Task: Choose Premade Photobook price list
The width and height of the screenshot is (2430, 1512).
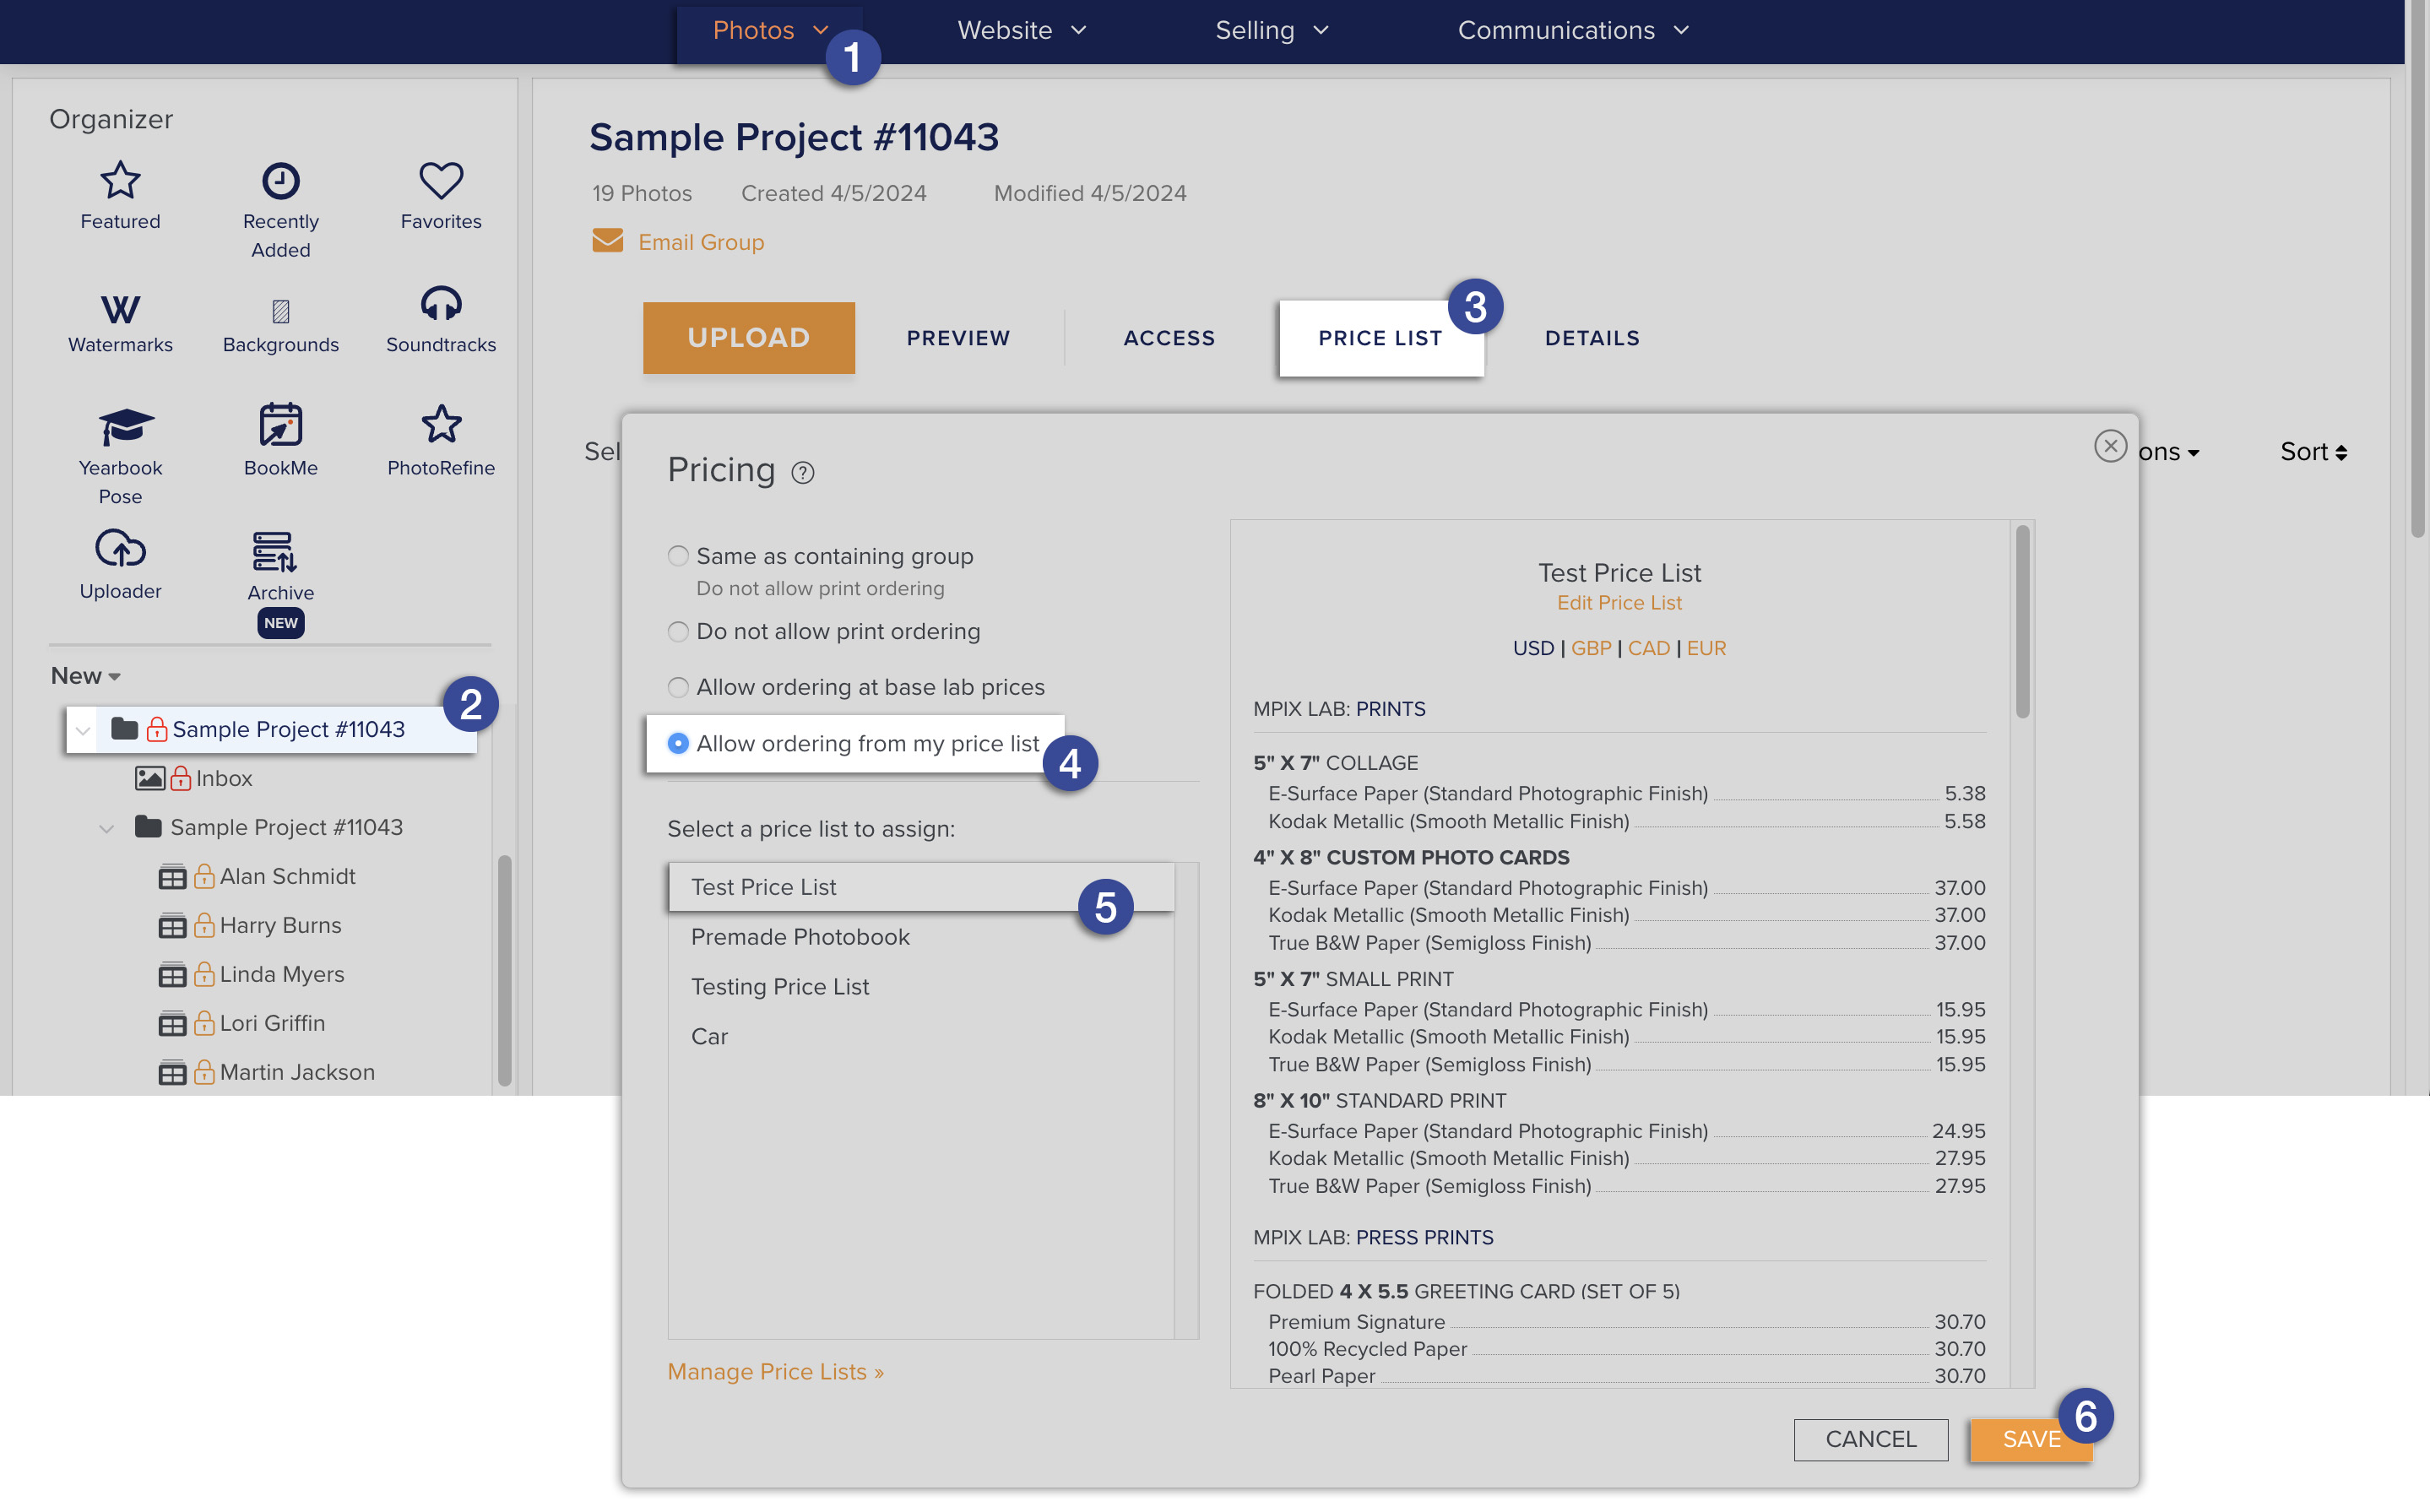Action: 921,937
